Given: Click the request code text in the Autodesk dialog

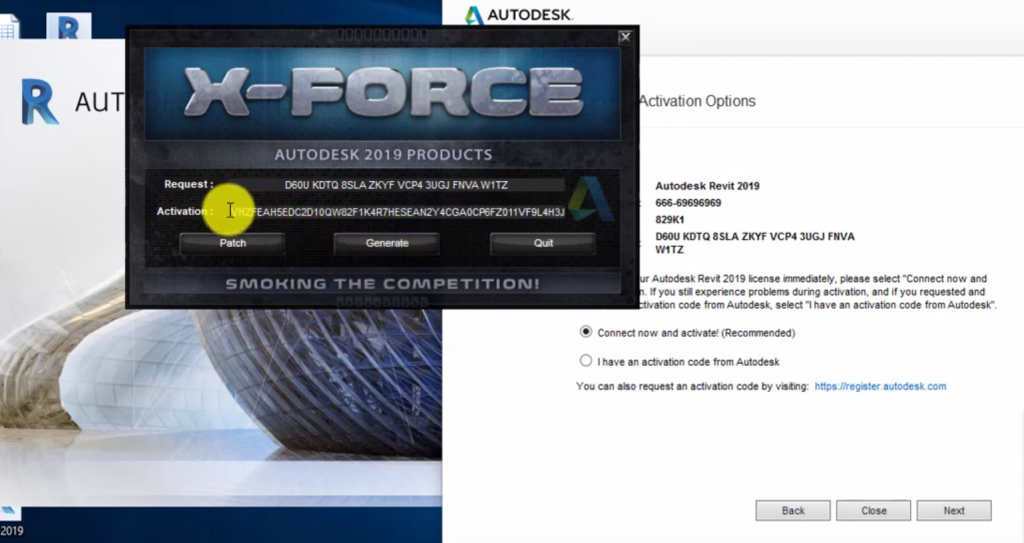Looking at the screenshot, I should point(755,243).
